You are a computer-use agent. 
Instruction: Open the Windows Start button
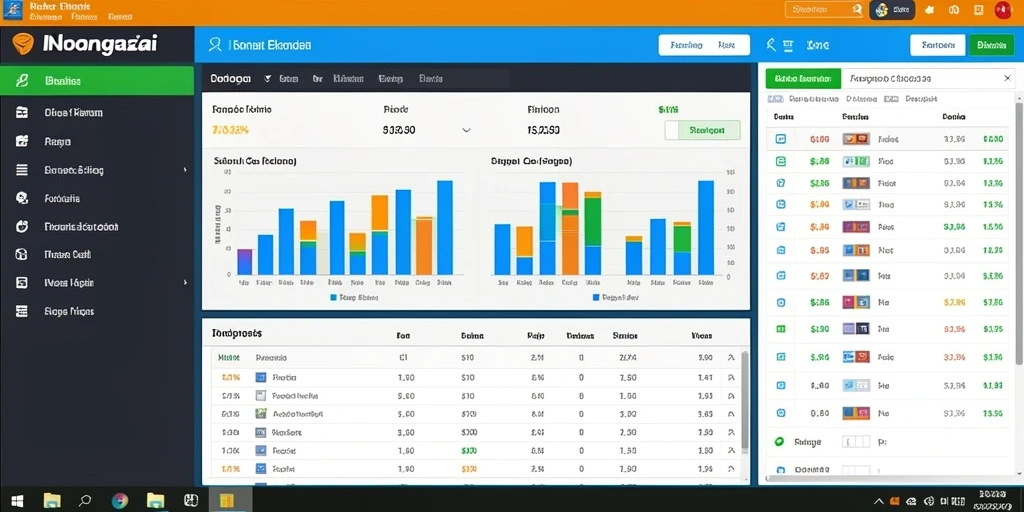(x=18, y=501)
